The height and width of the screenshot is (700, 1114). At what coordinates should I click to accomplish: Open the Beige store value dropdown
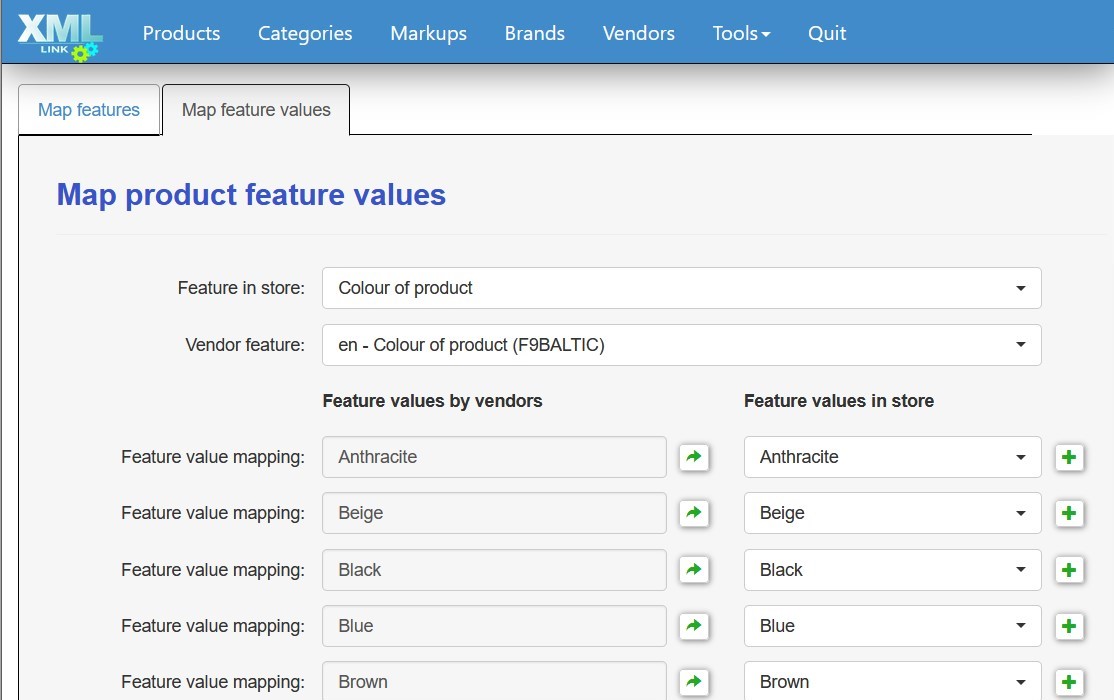tap(893, 513)
